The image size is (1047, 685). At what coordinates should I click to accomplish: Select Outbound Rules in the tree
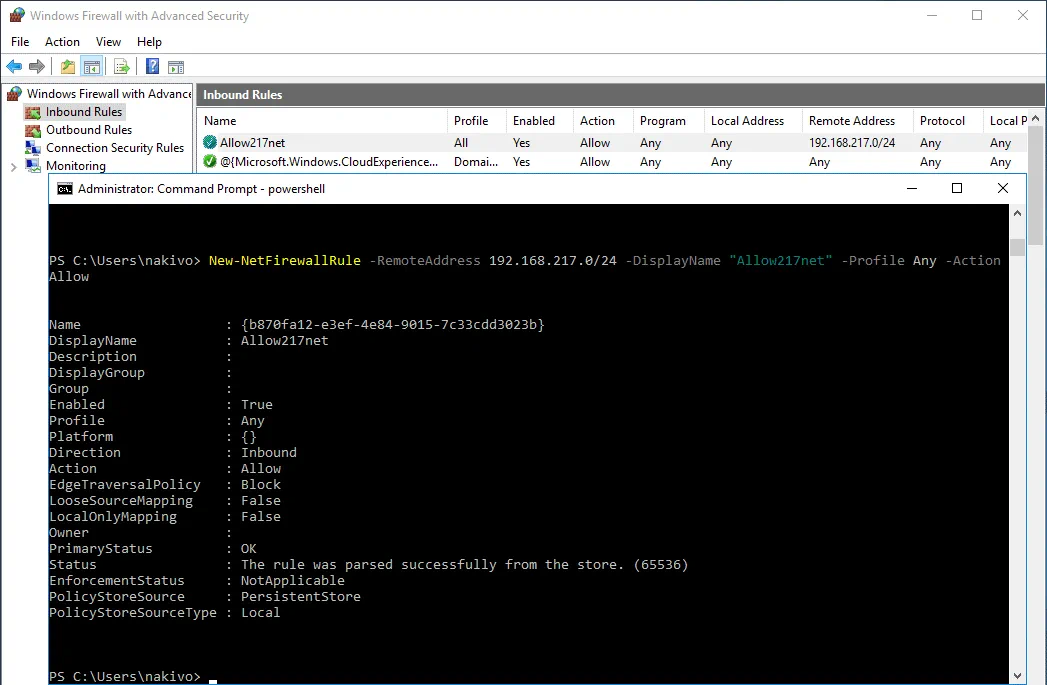point(88,130)
